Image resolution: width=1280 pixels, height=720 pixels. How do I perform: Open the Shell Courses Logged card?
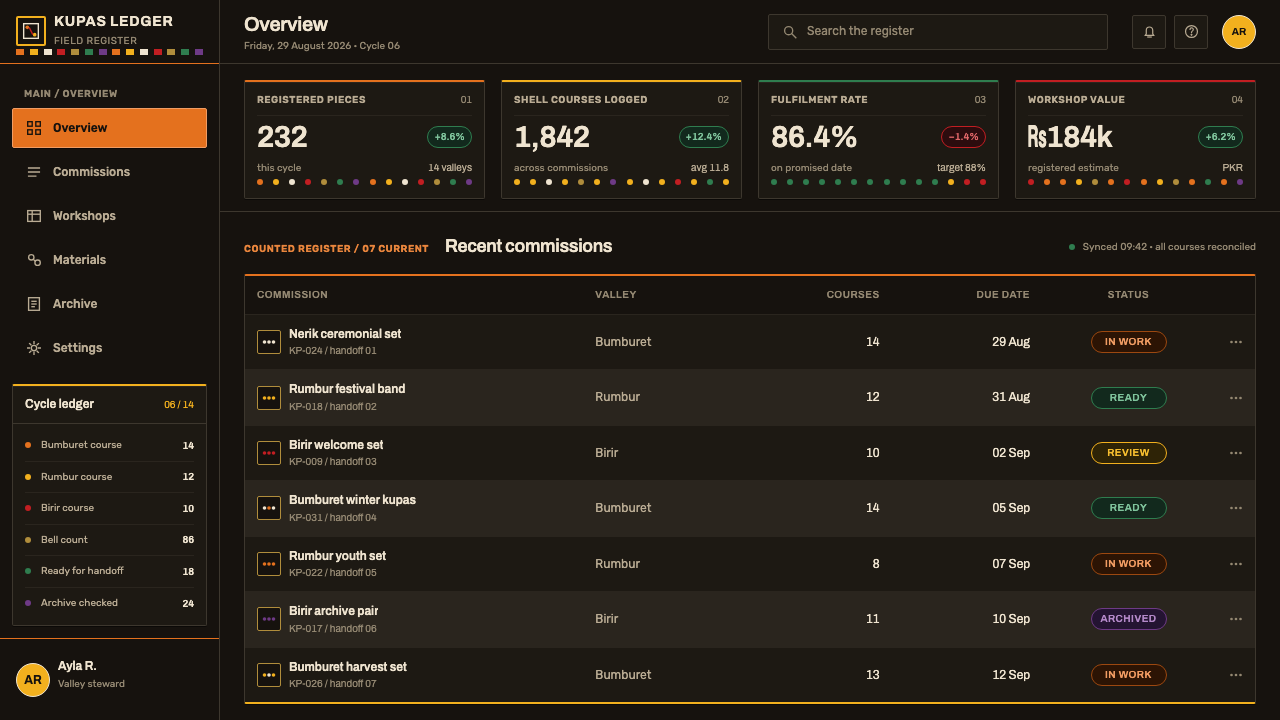[621, 139]
